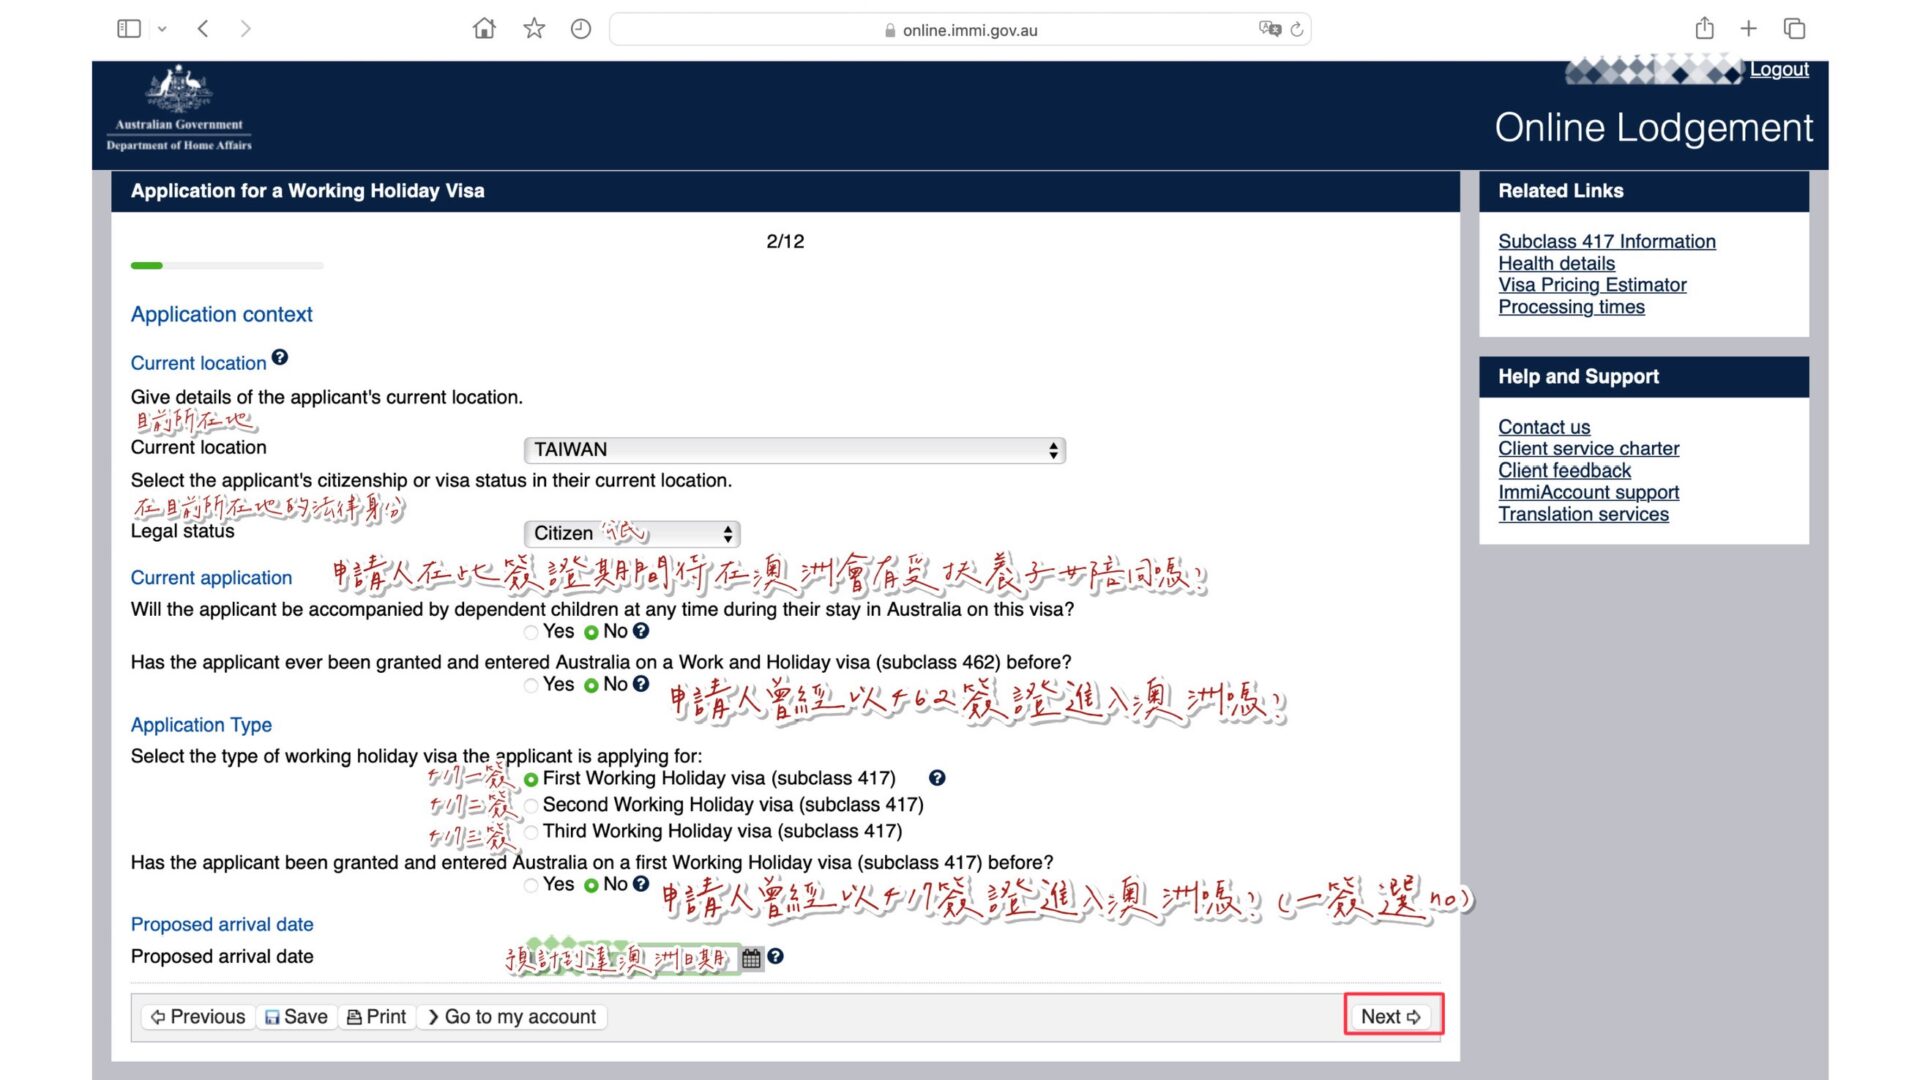Click help icon beside Proposed arrival date field

[775, 957]
